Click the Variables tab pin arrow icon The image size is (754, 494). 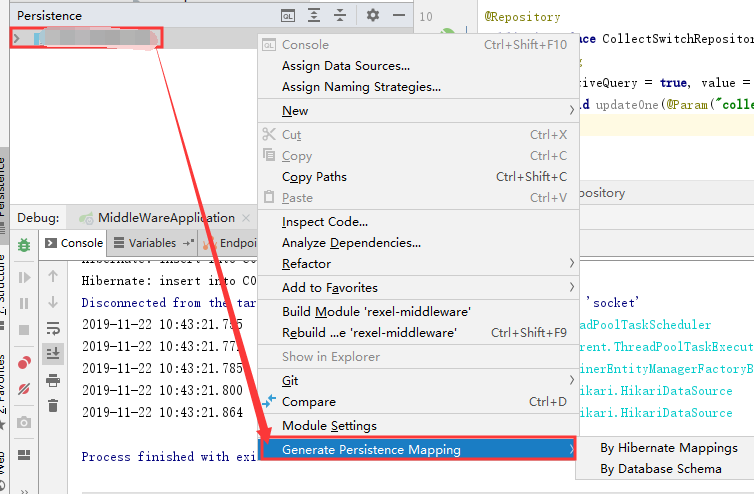pos(188,243)
